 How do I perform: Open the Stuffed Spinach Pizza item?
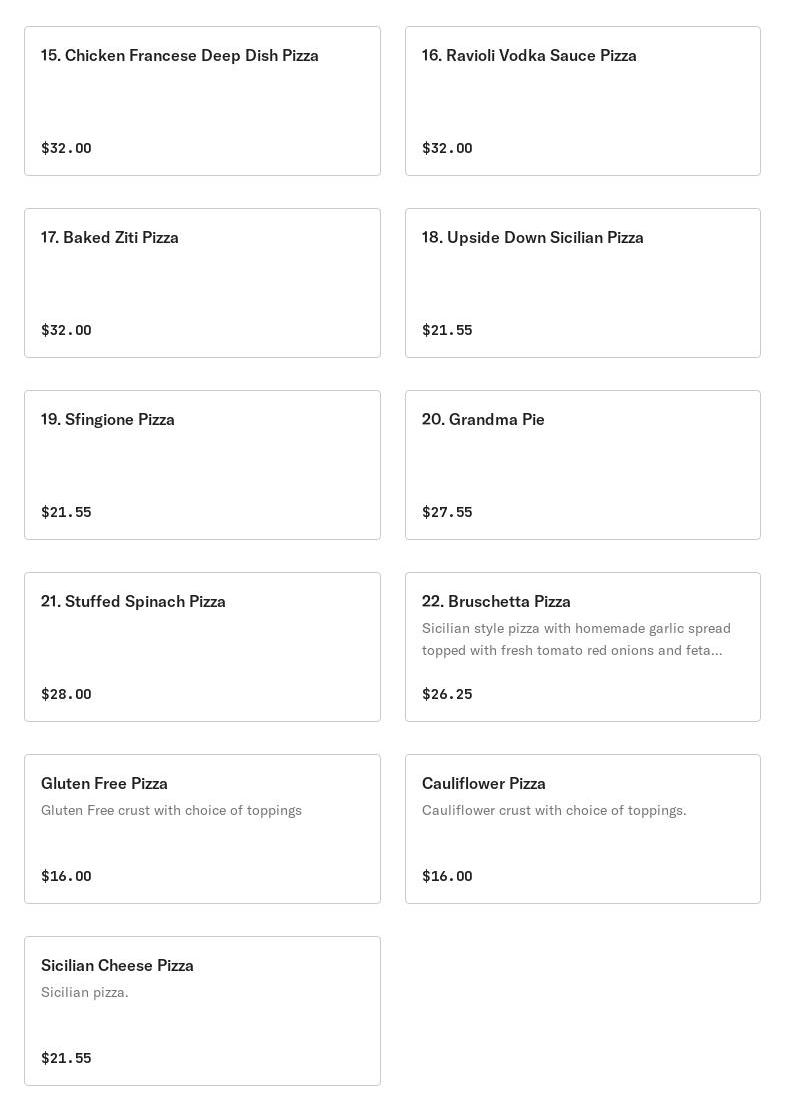[202, 647]
